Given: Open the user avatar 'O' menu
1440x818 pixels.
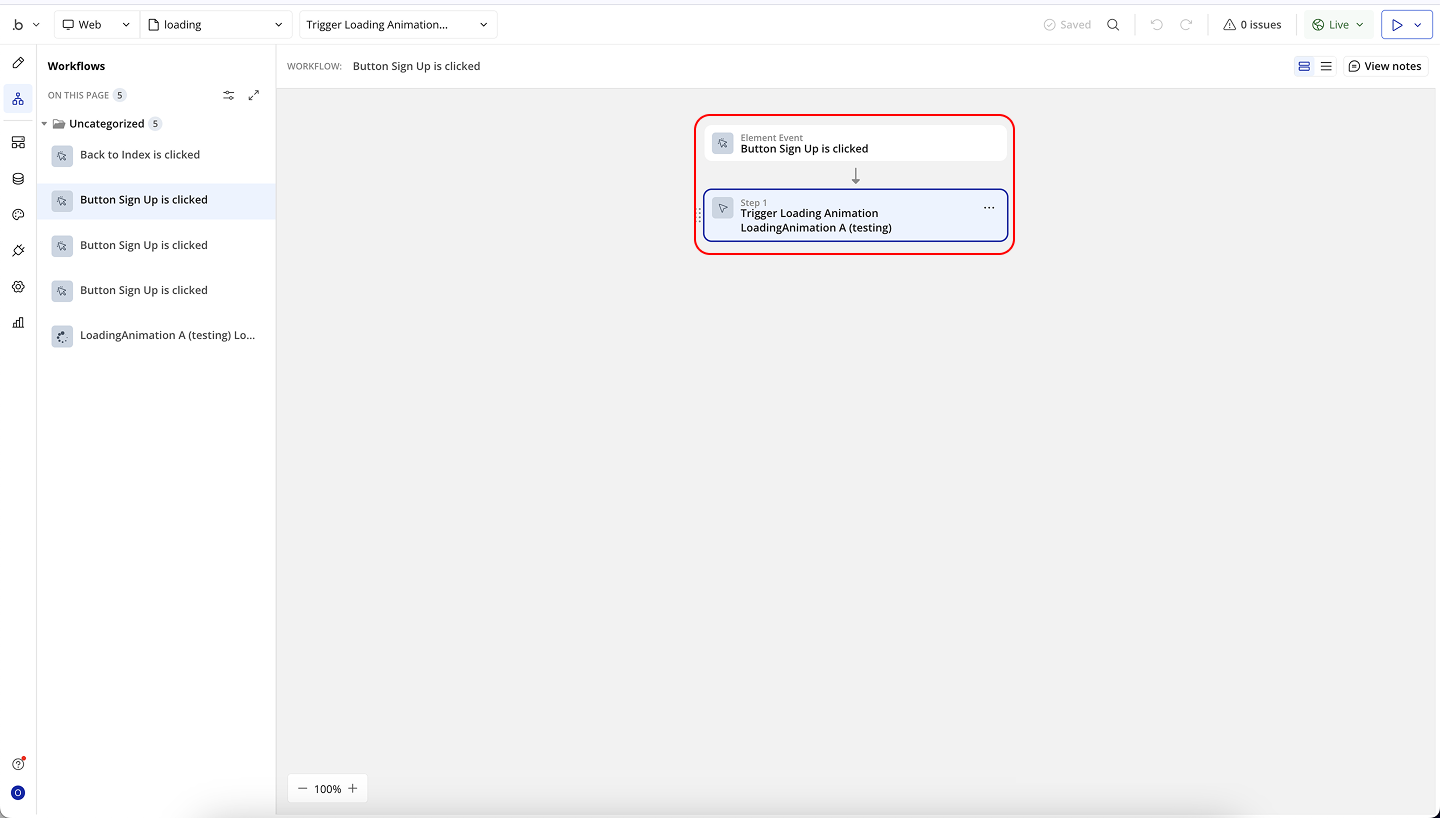Looking at the screenshot, I should pos(18,793).
